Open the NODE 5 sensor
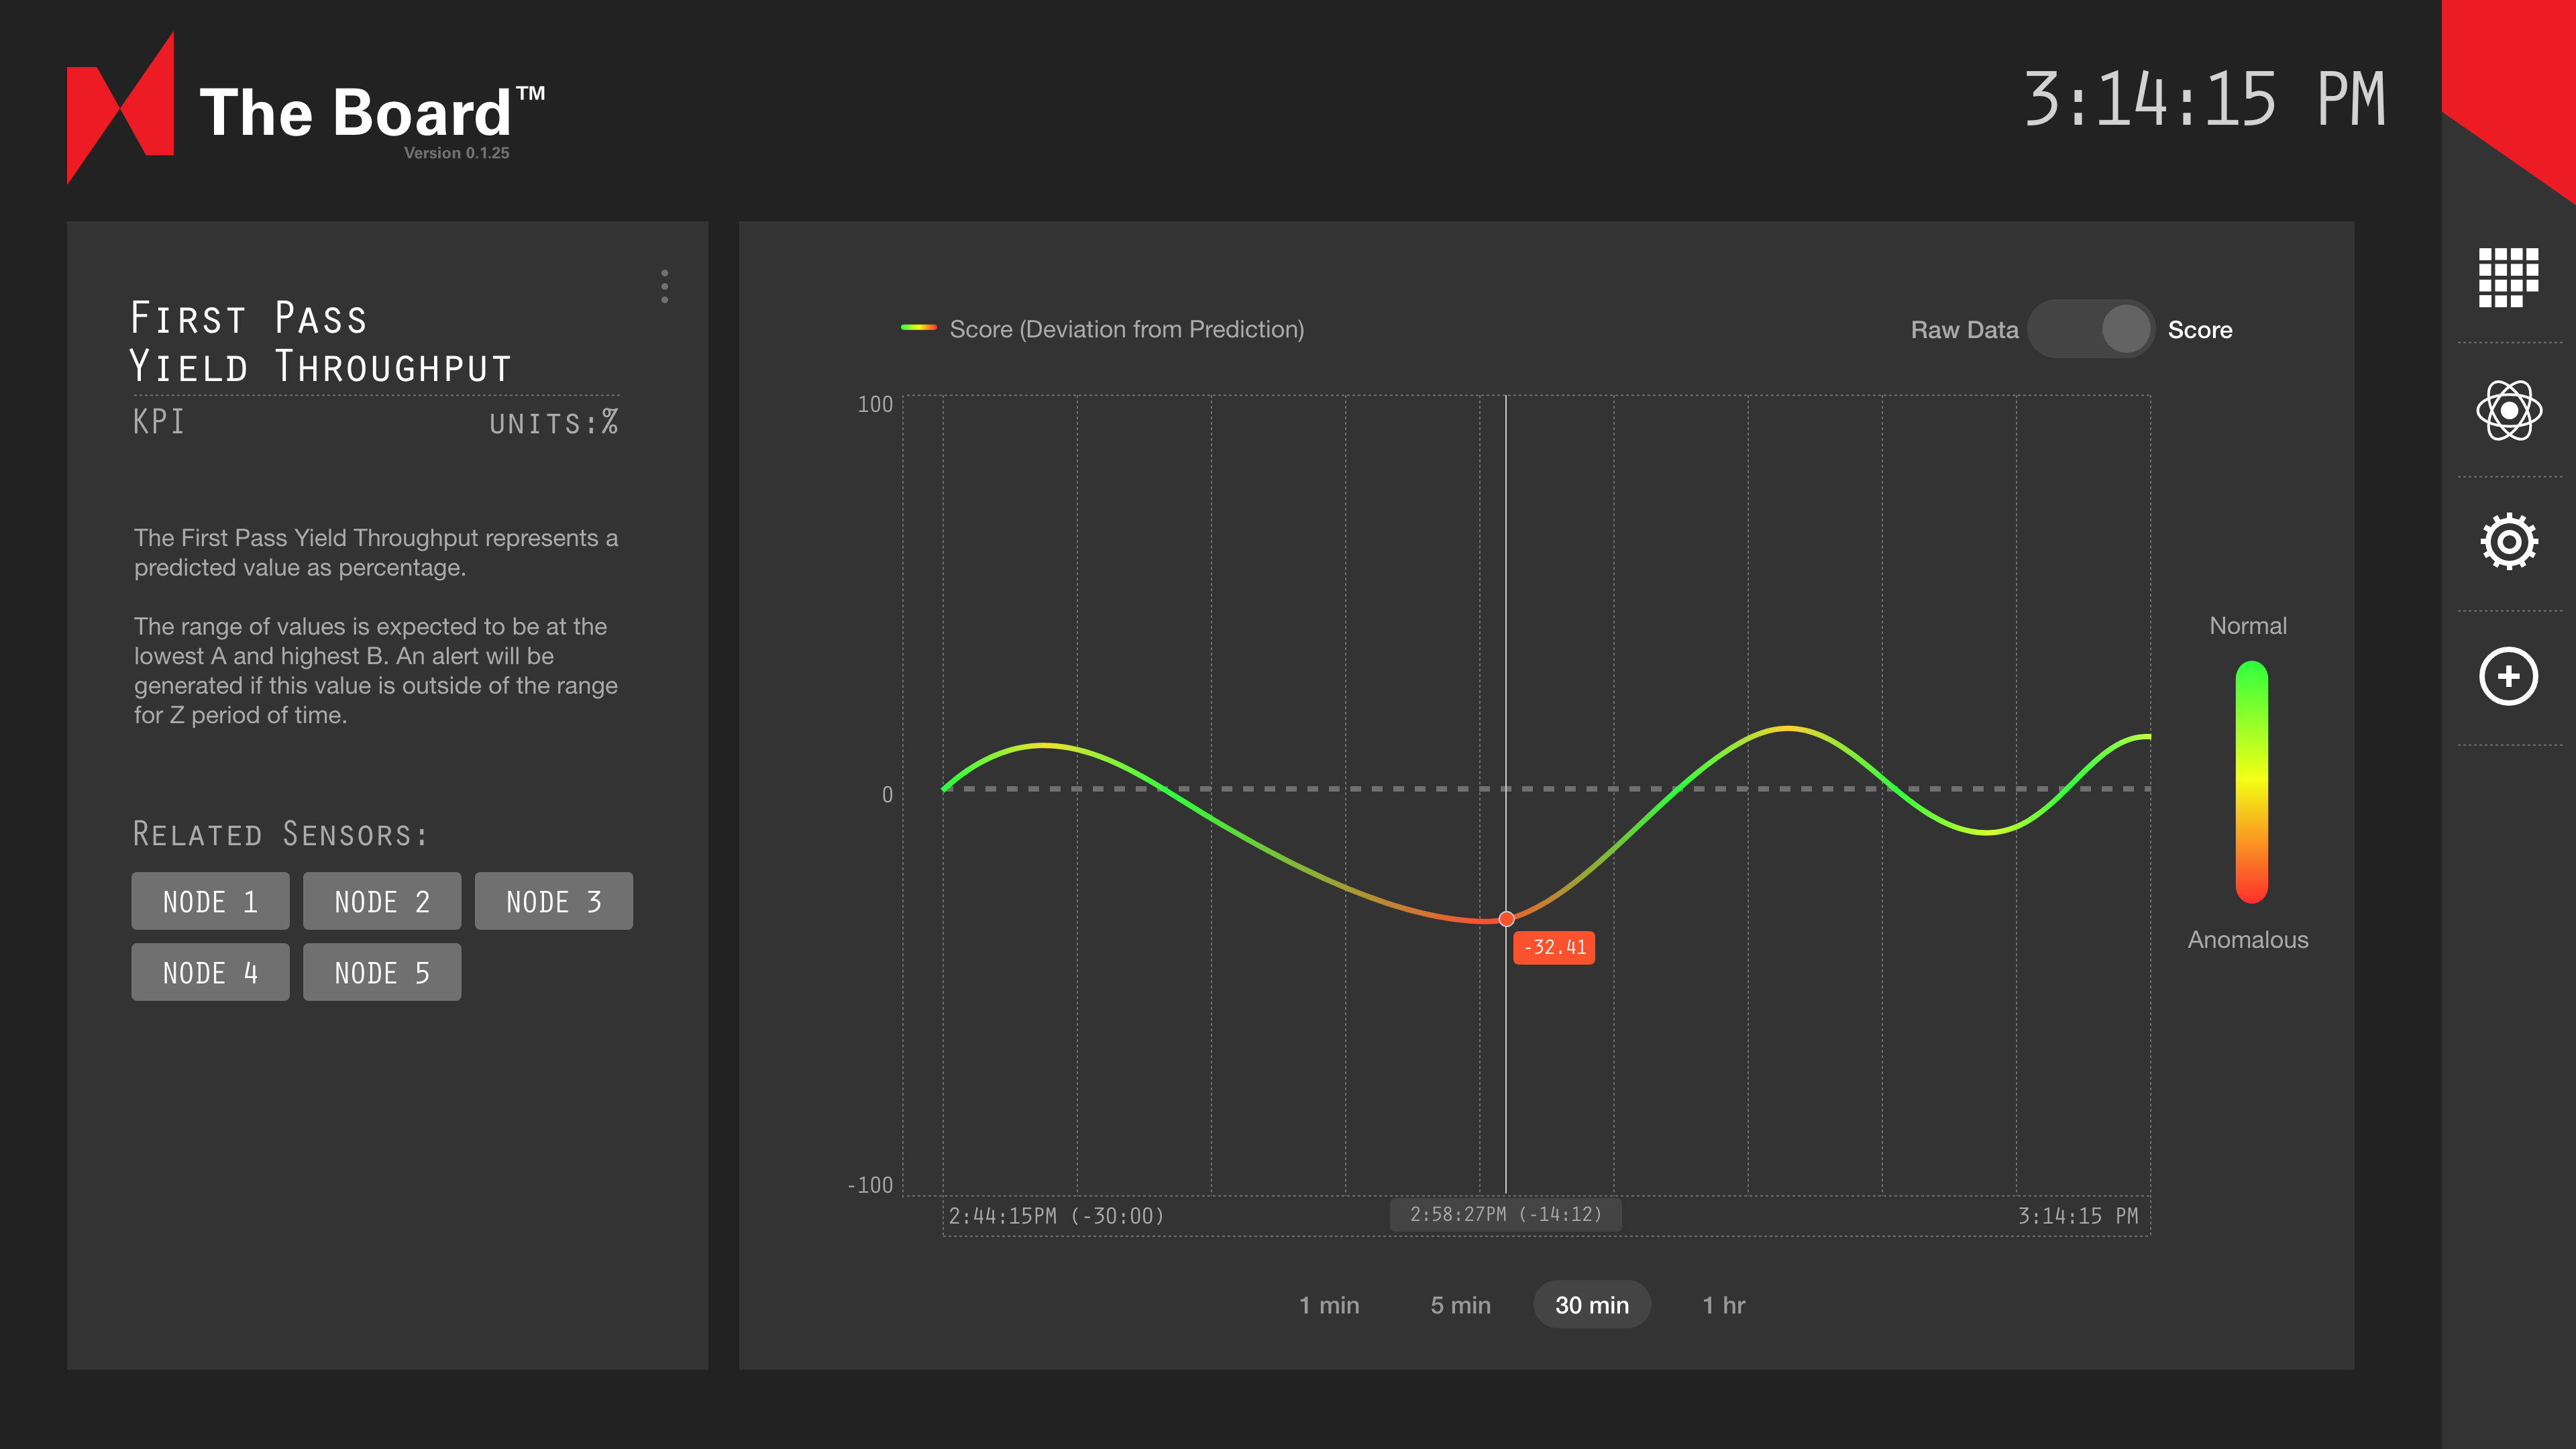This screenshot has width=2576, height=1449. 381,972
